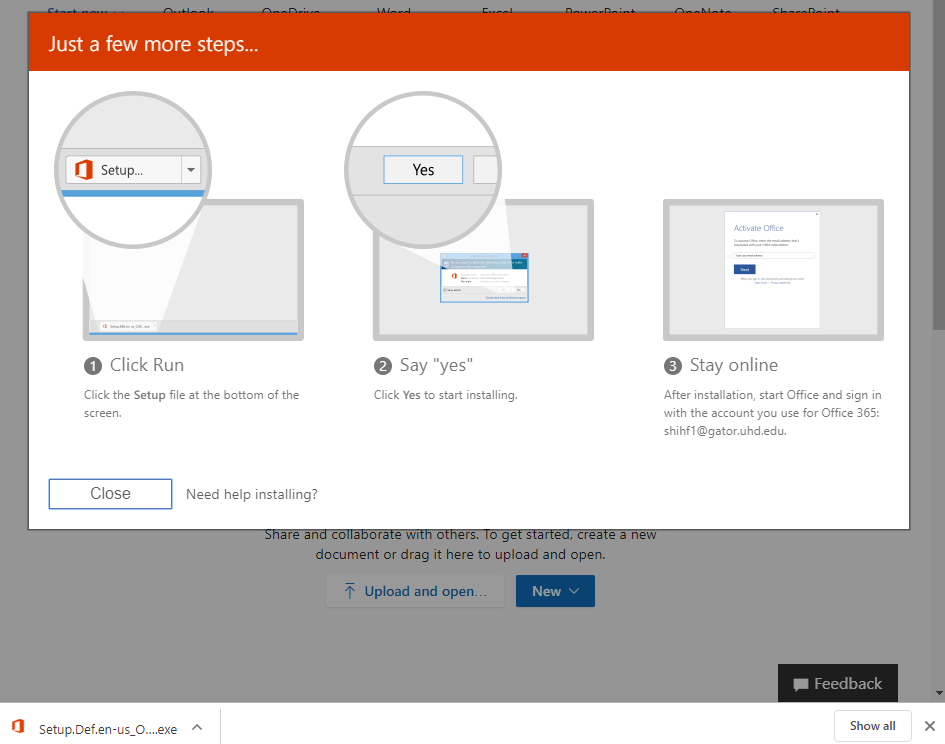The width and height of the screenshot is (945, 744).
Task: Click the Setup dropdown arrow in the illustration
Action: (x=192, y=170)
